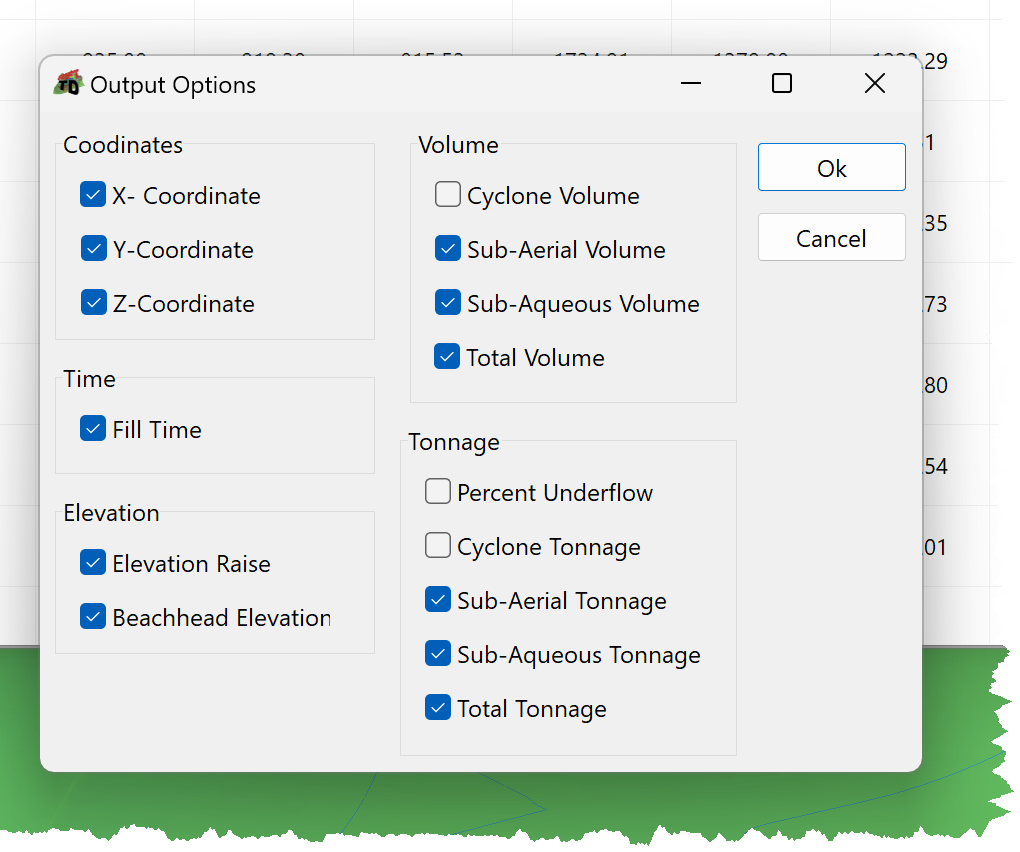Uncheck the X- Coordinate checkbox
This screenshot has width=1020, height=852.
93,194
